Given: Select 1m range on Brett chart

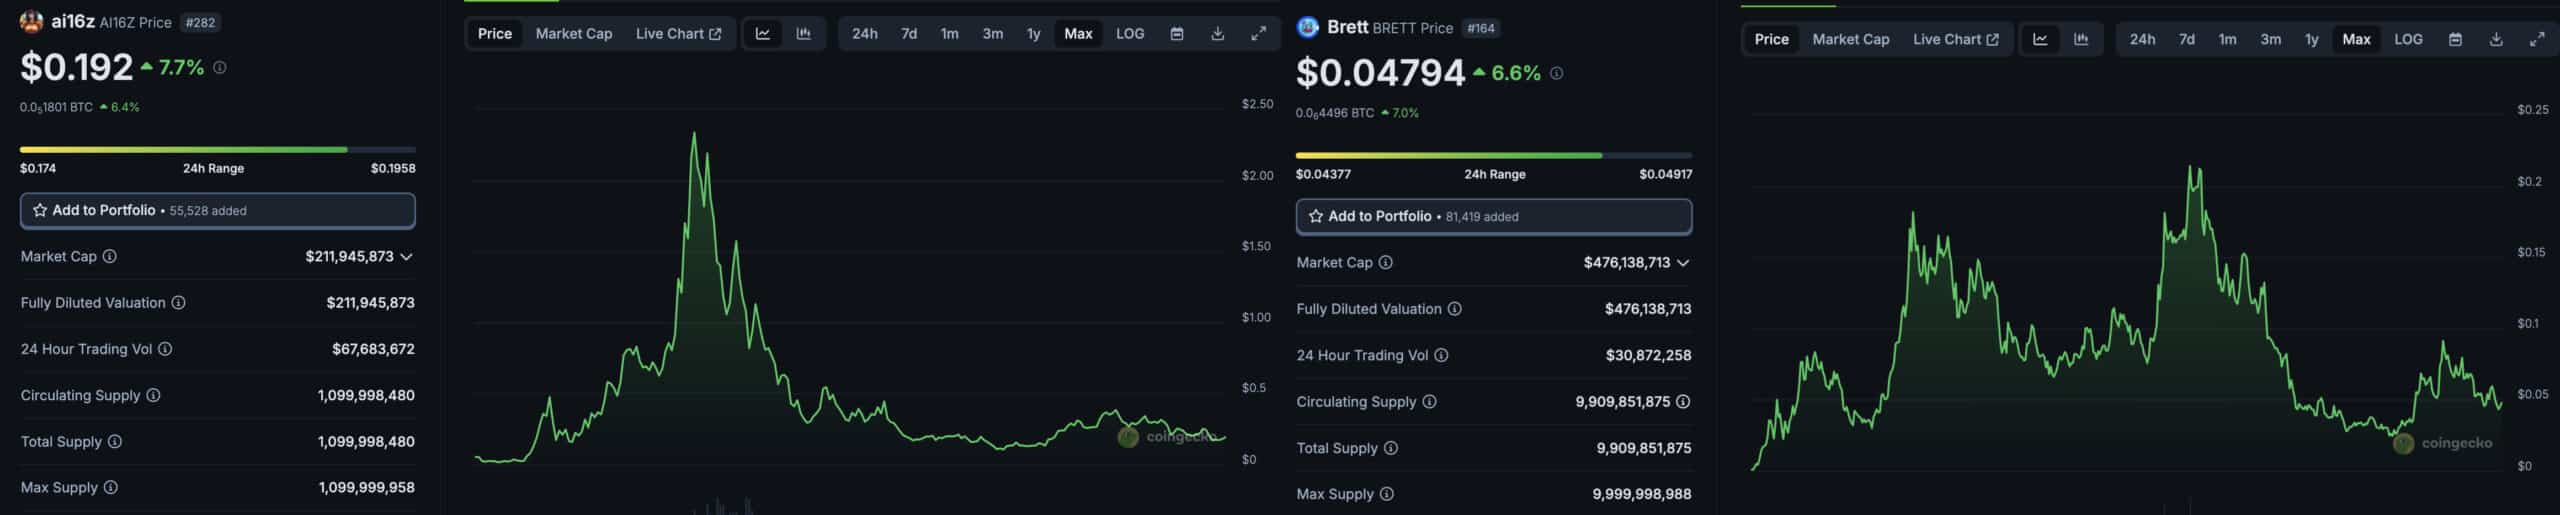Looking at the screenshot, I should (x=2228, y=40).
